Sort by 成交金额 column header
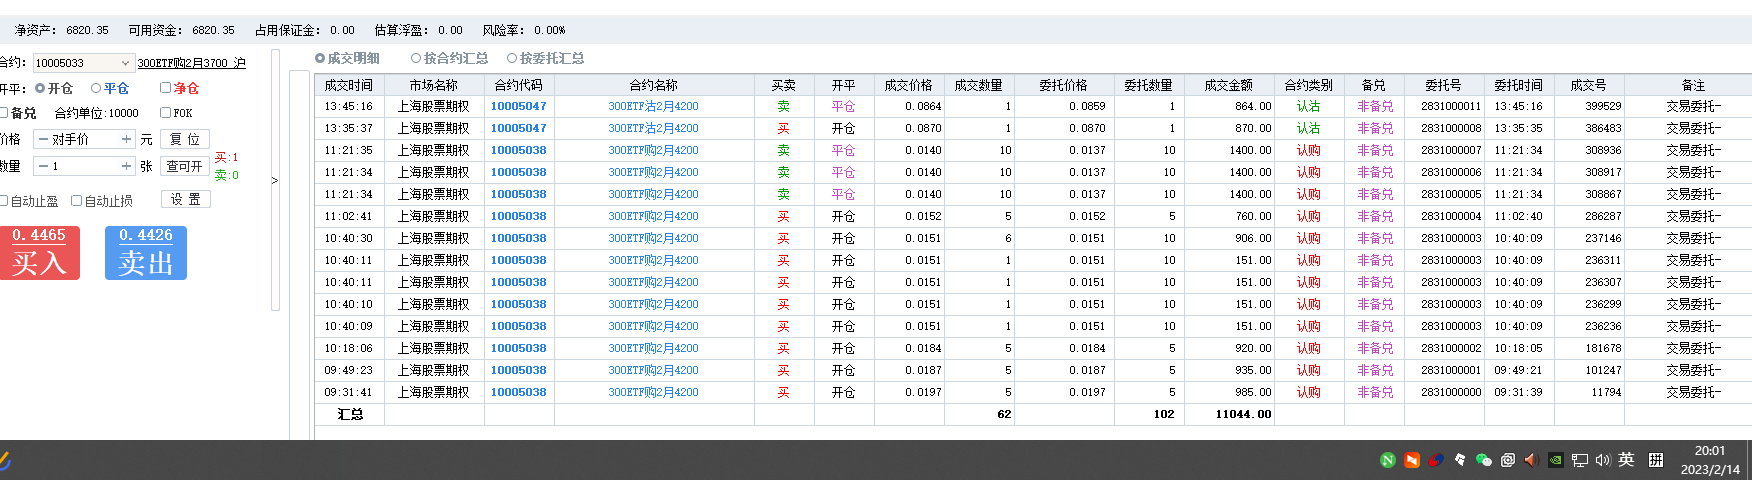The height and width of the screenshot is (480, 1752). pyautogui.click(x=1229, y=85)
